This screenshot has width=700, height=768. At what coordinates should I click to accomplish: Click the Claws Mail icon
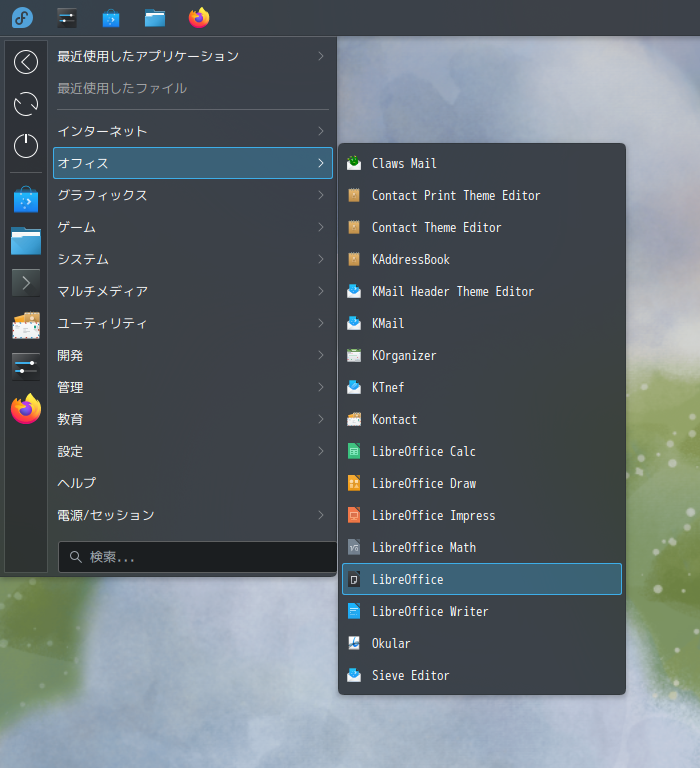pos(354,163)
